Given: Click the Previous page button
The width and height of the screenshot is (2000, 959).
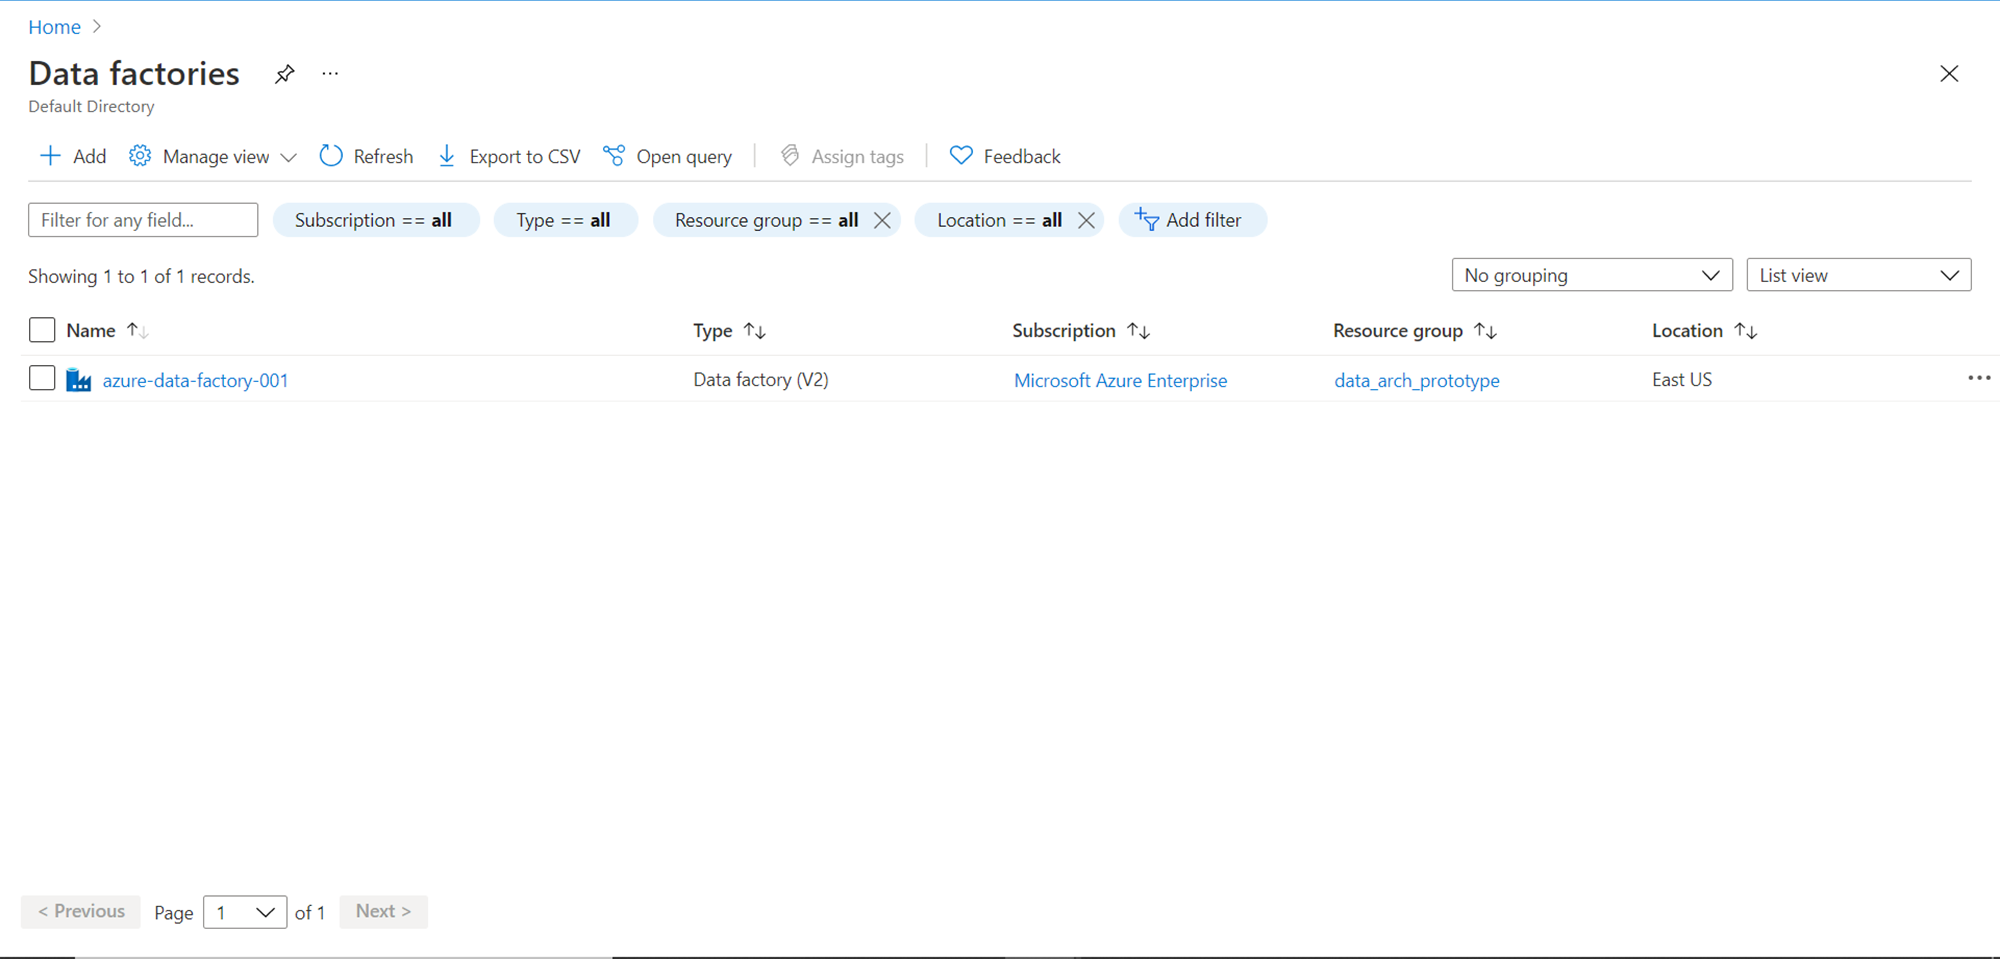Looking at the screenshot, I should 81,911.
